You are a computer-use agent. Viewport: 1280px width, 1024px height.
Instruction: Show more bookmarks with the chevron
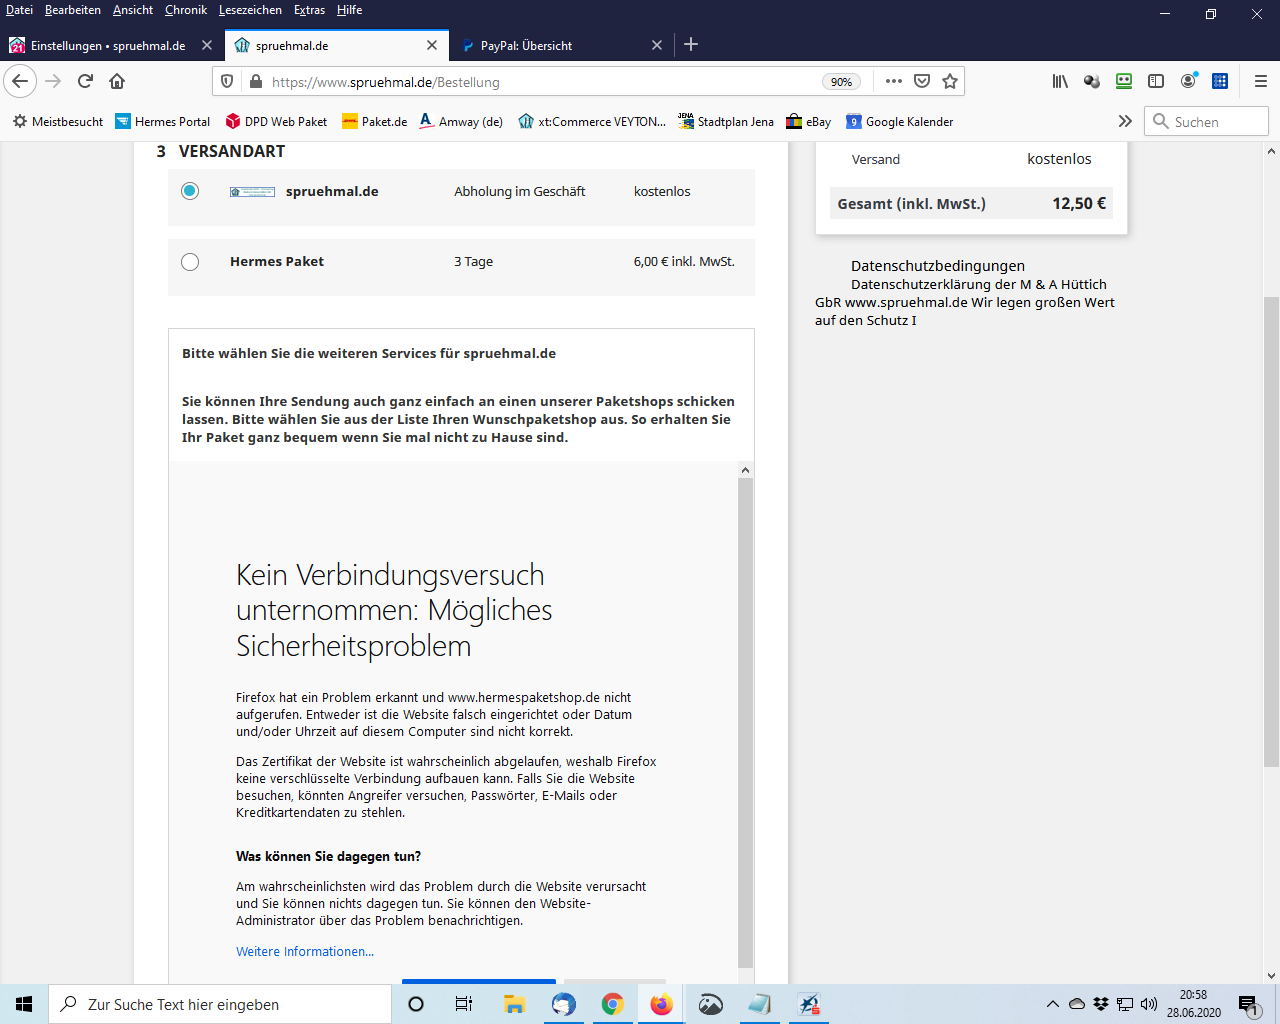tap(1125, 121)
